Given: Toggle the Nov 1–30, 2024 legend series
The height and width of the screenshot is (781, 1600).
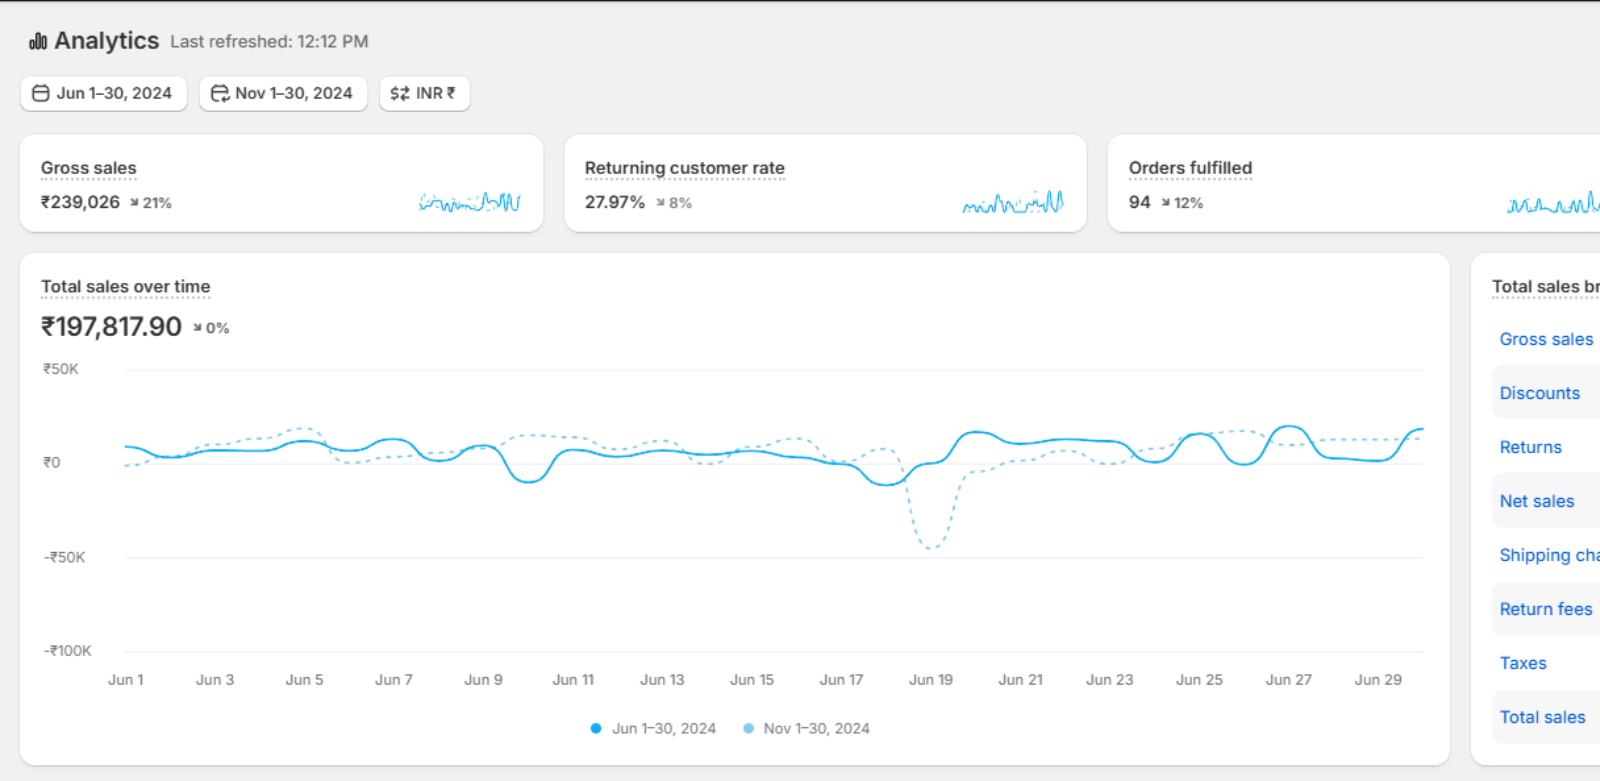Looking at the screenshot, I should 806,728.
